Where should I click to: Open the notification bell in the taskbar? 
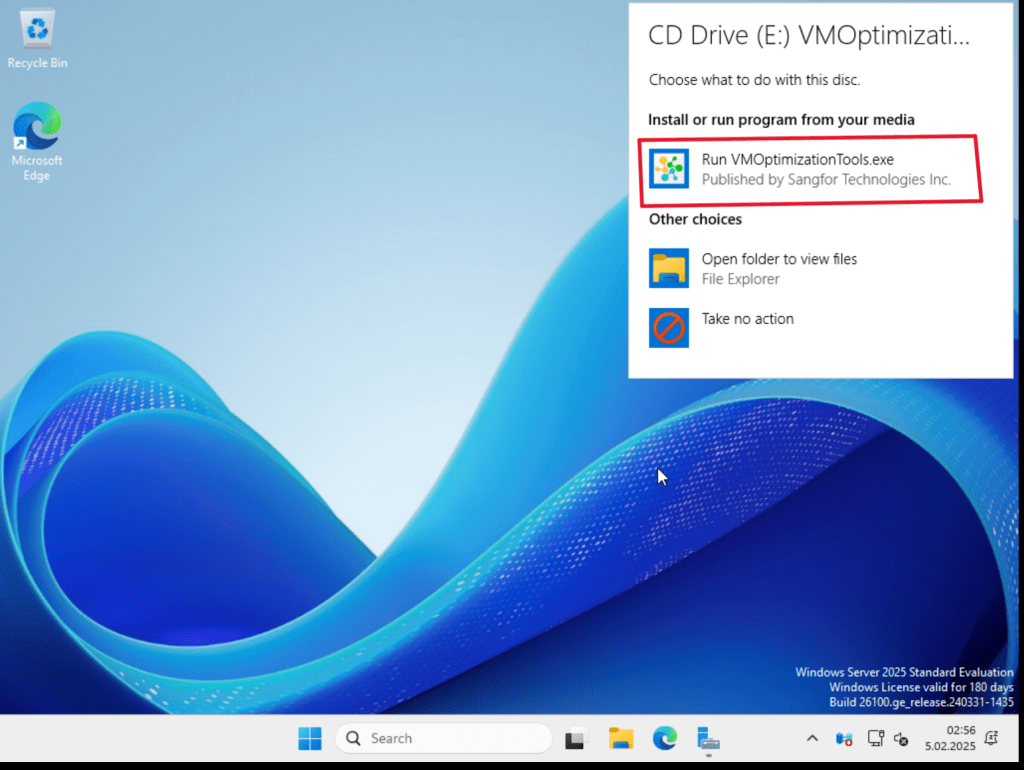click(991, 739)
